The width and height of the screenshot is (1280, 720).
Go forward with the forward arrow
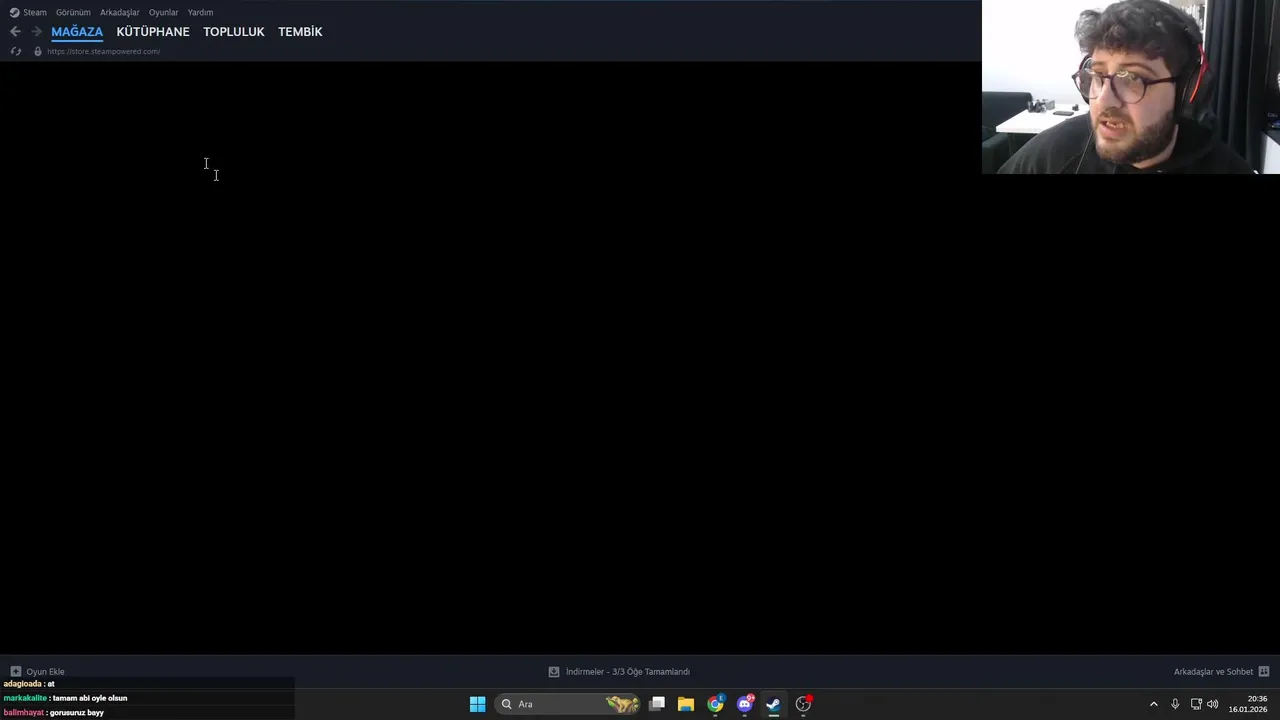pos(36,32)
